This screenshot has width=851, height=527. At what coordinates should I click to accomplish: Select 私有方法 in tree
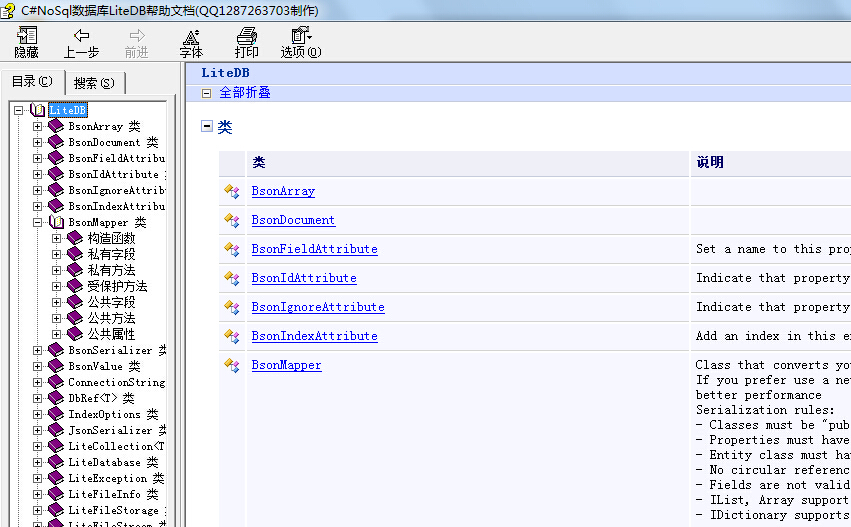[111, 270]
